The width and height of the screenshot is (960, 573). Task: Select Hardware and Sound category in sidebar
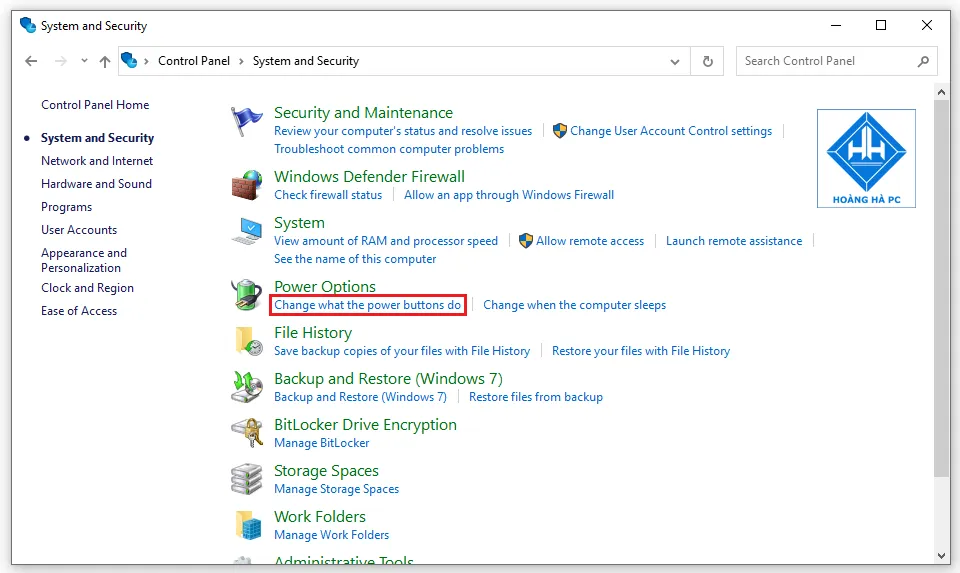point(96,184)
